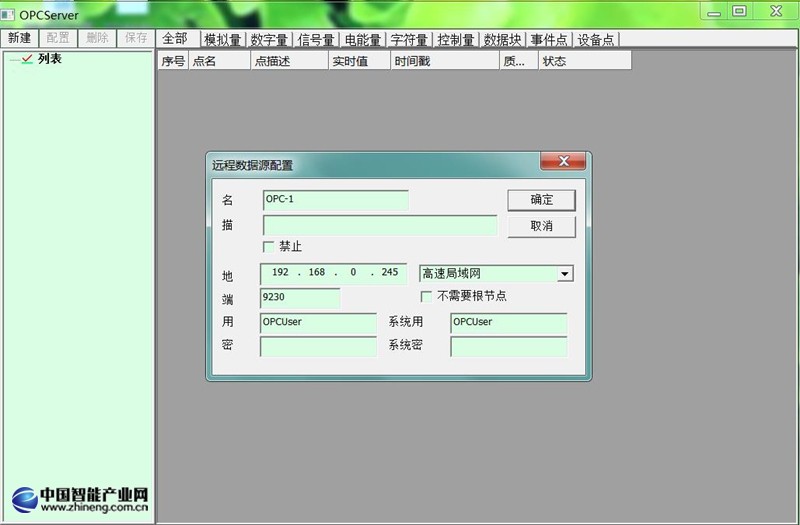800x525 pixels.
Task: Check the 不需要根节点 option
Action: (x=426, y=296)
